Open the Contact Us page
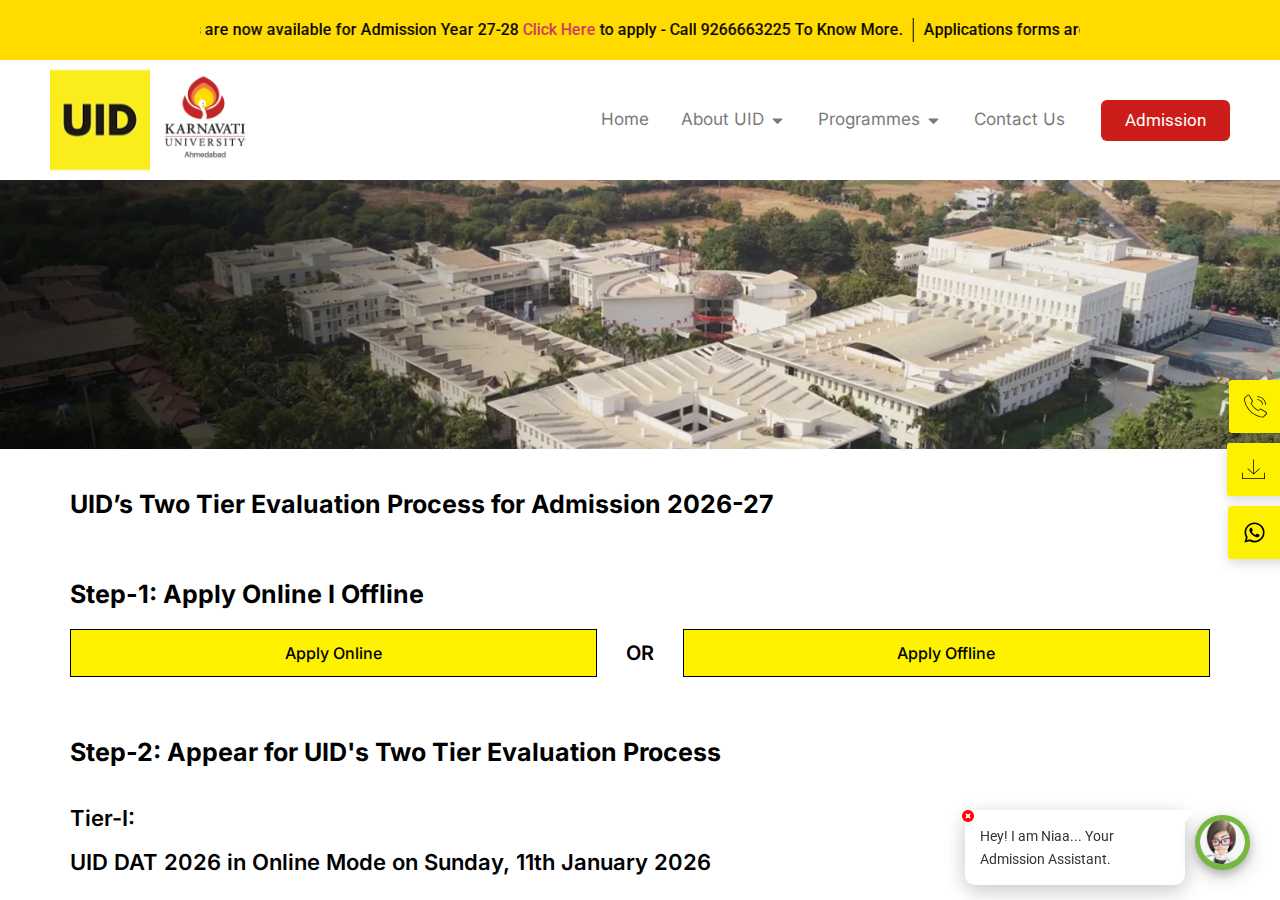This screenshot has height=900, width=1280. 1019,119
